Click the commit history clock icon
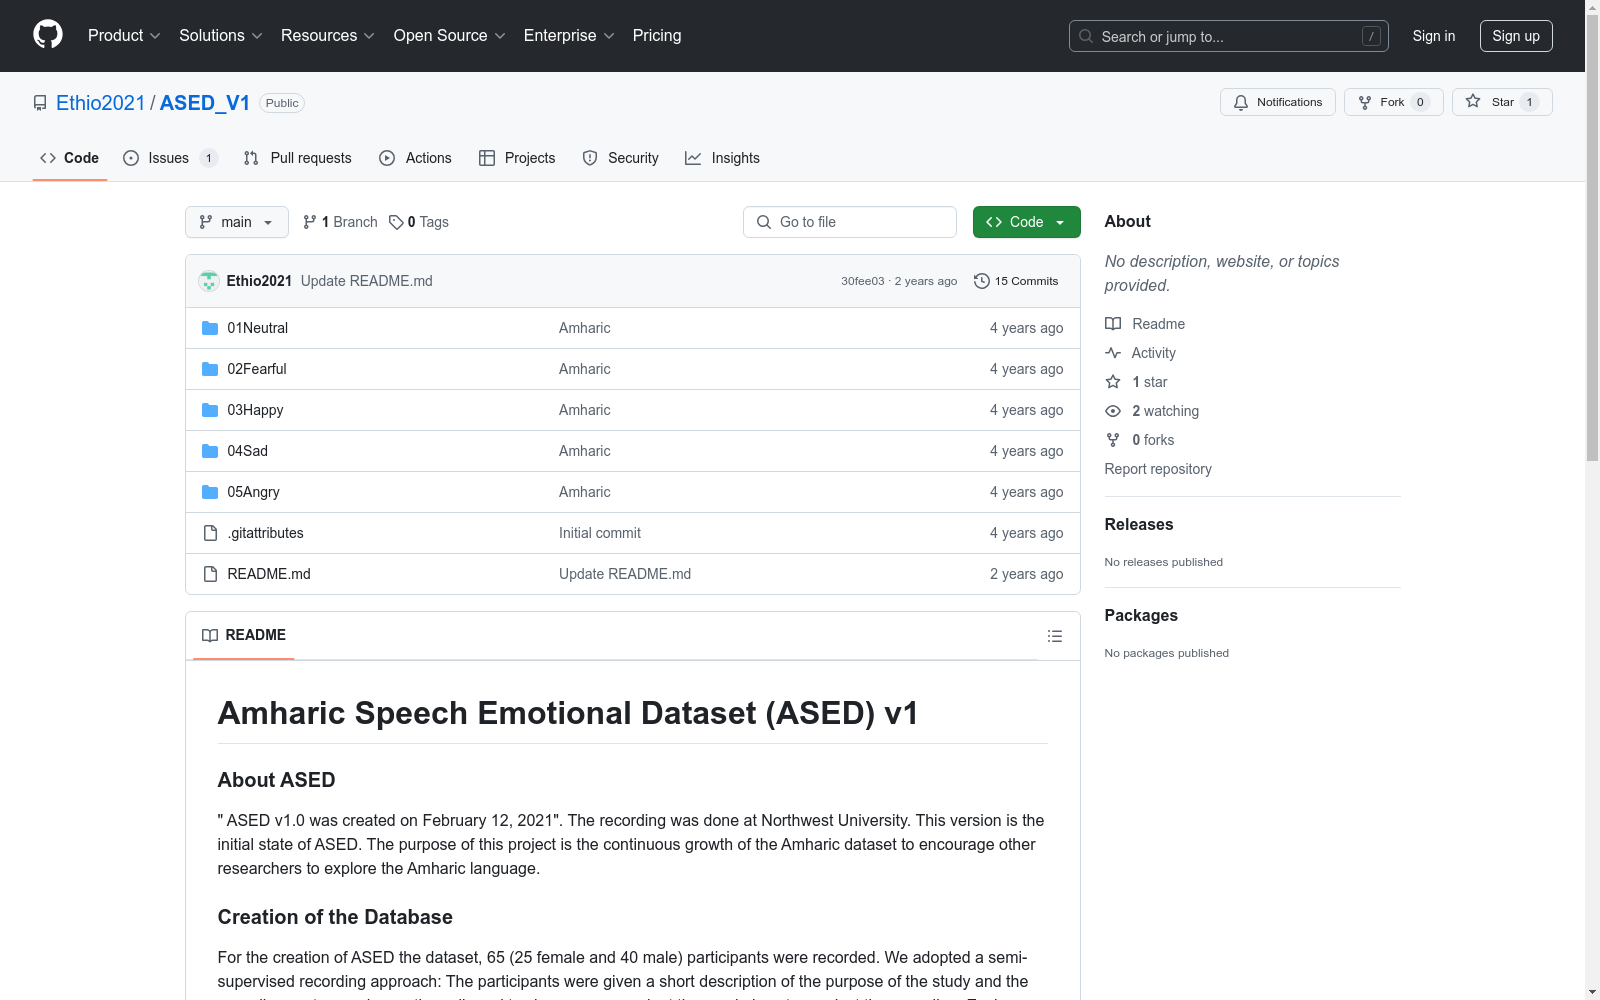This screenshot has height=1000, width=1600. point(982,281)
